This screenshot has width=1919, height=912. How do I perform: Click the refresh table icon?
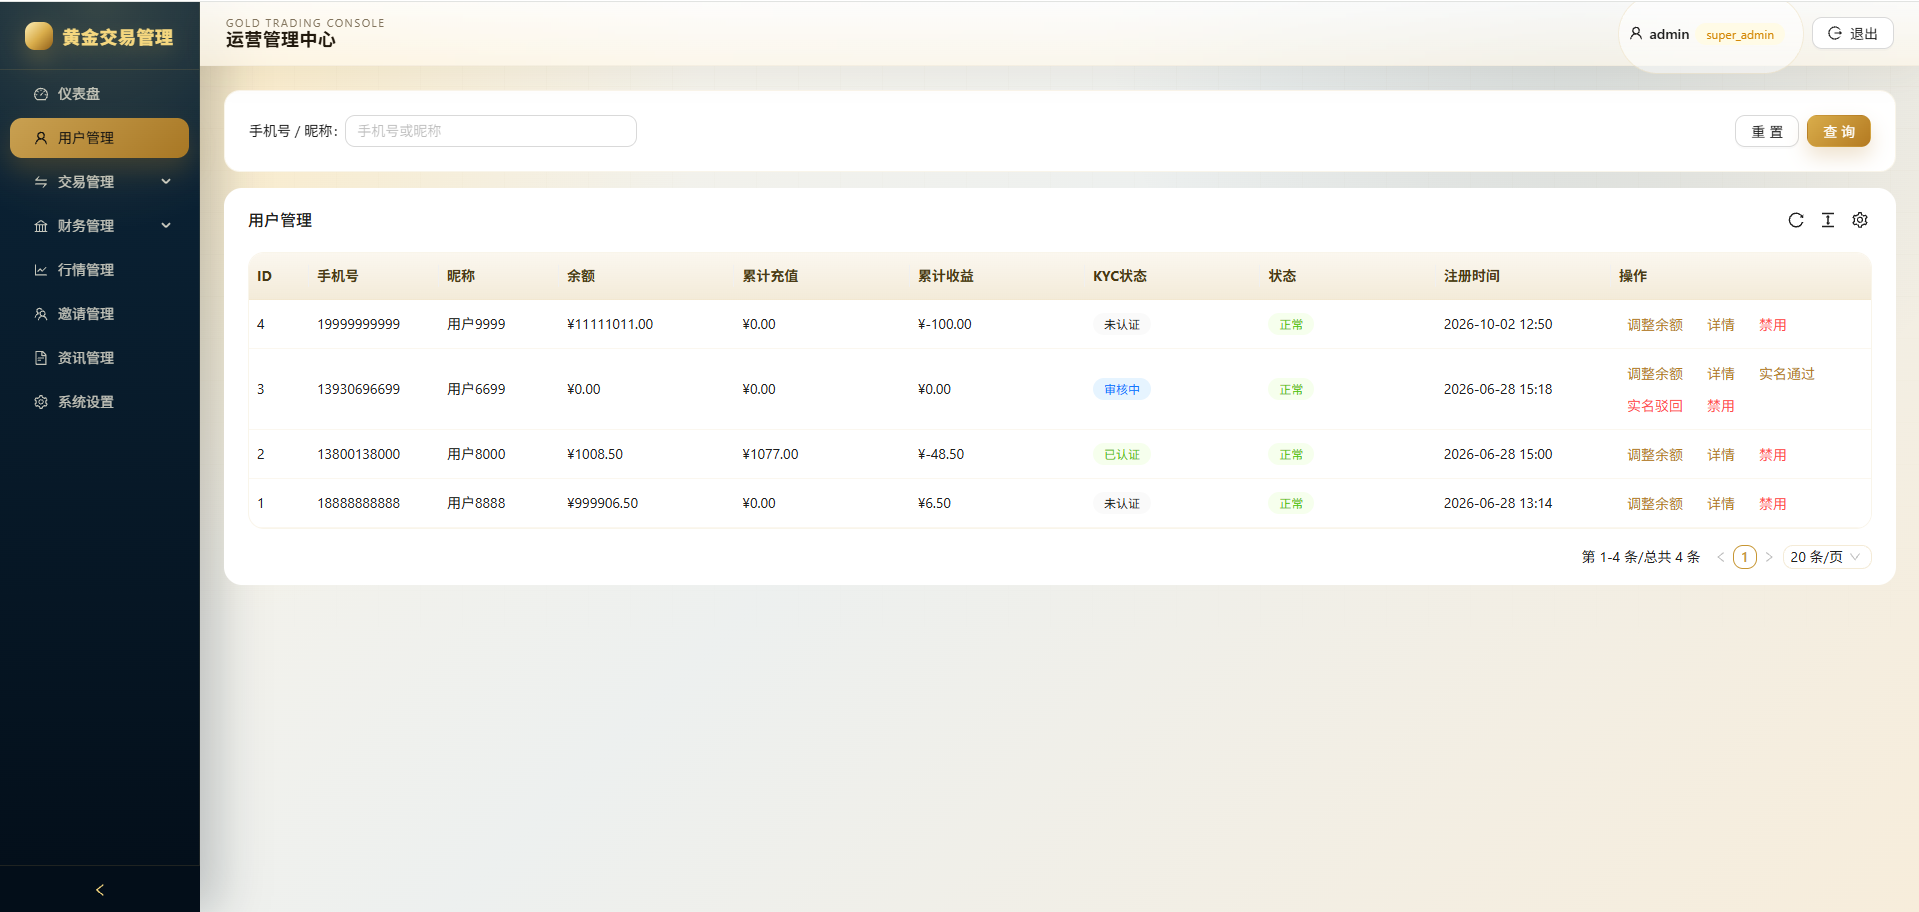click(1796, 220)
